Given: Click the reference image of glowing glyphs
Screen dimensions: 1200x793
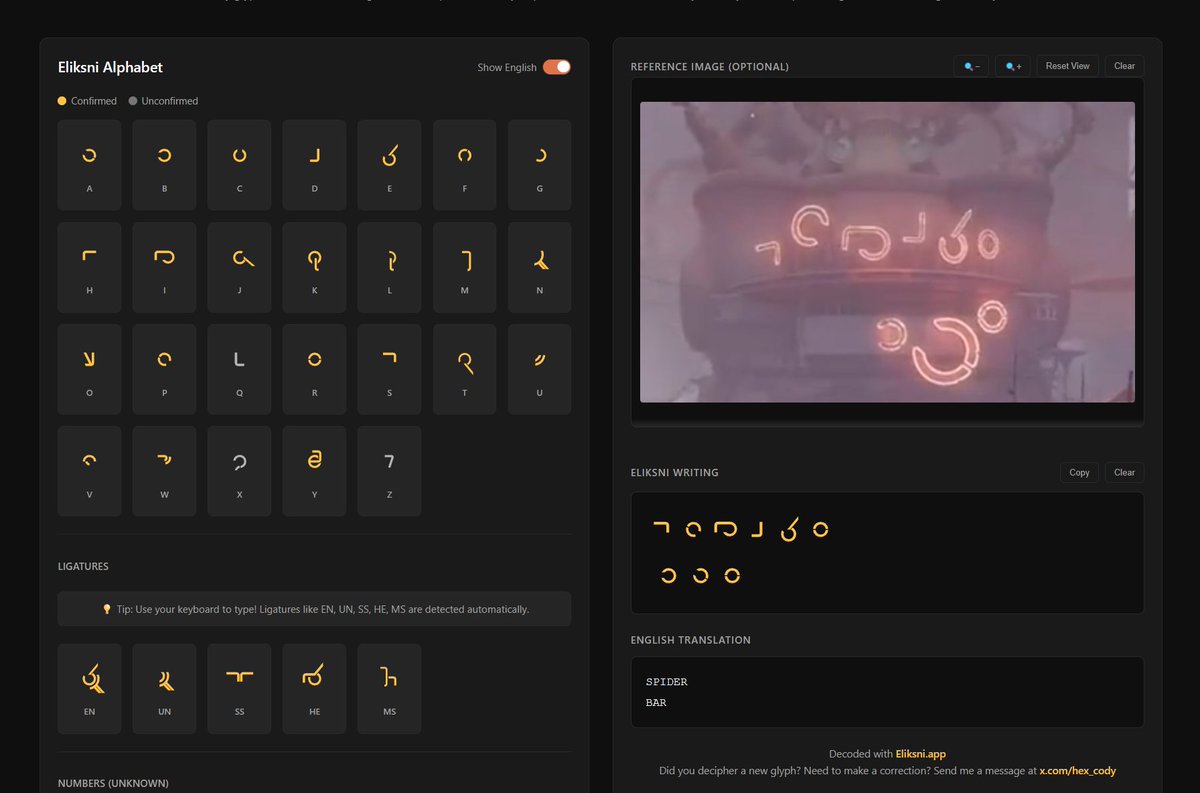Looking at the screenshot, I should 887,252.
